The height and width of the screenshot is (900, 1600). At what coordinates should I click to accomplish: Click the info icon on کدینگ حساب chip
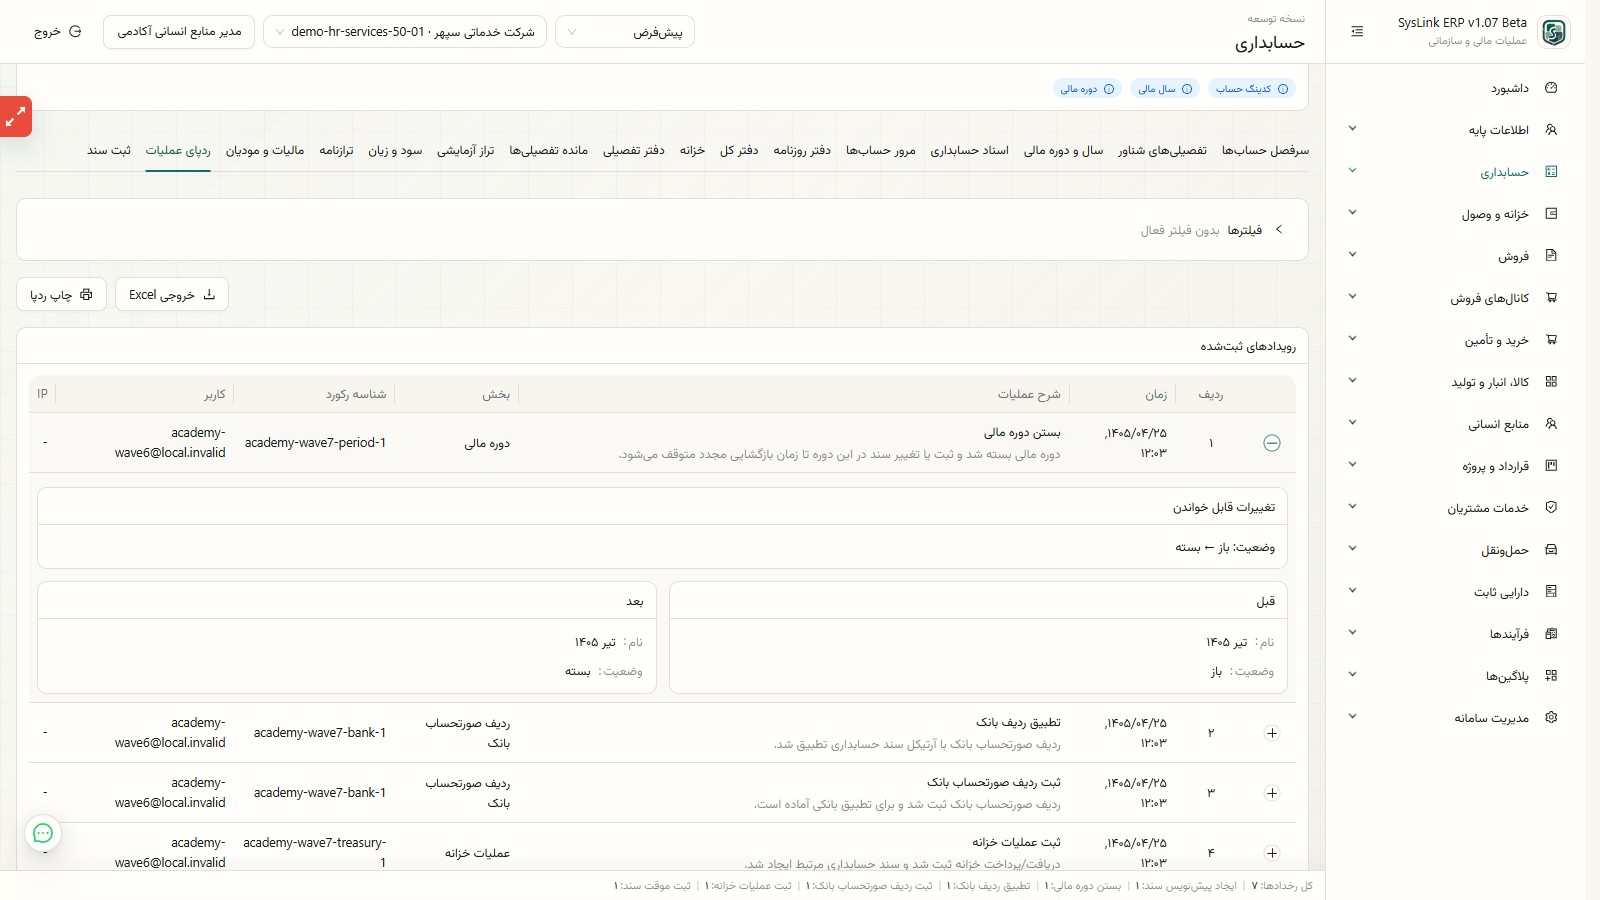tap(1283, 89)
